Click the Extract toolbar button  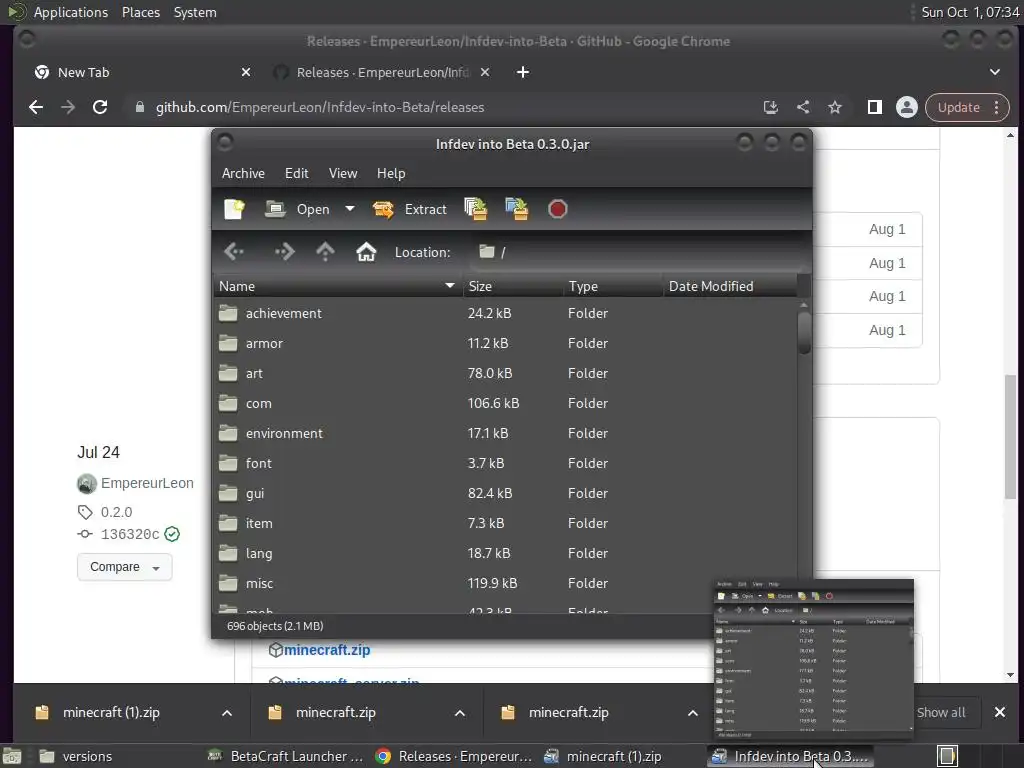409,209
